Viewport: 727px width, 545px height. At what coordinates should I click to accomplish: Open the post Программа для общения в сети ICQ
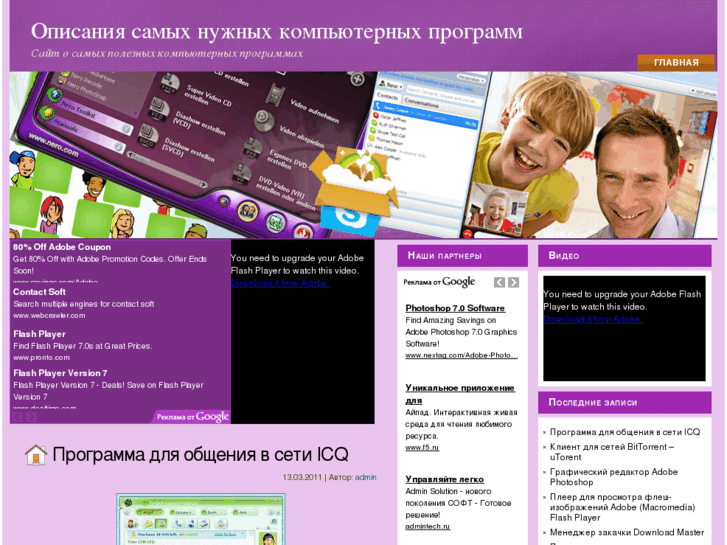coord(200,455)
